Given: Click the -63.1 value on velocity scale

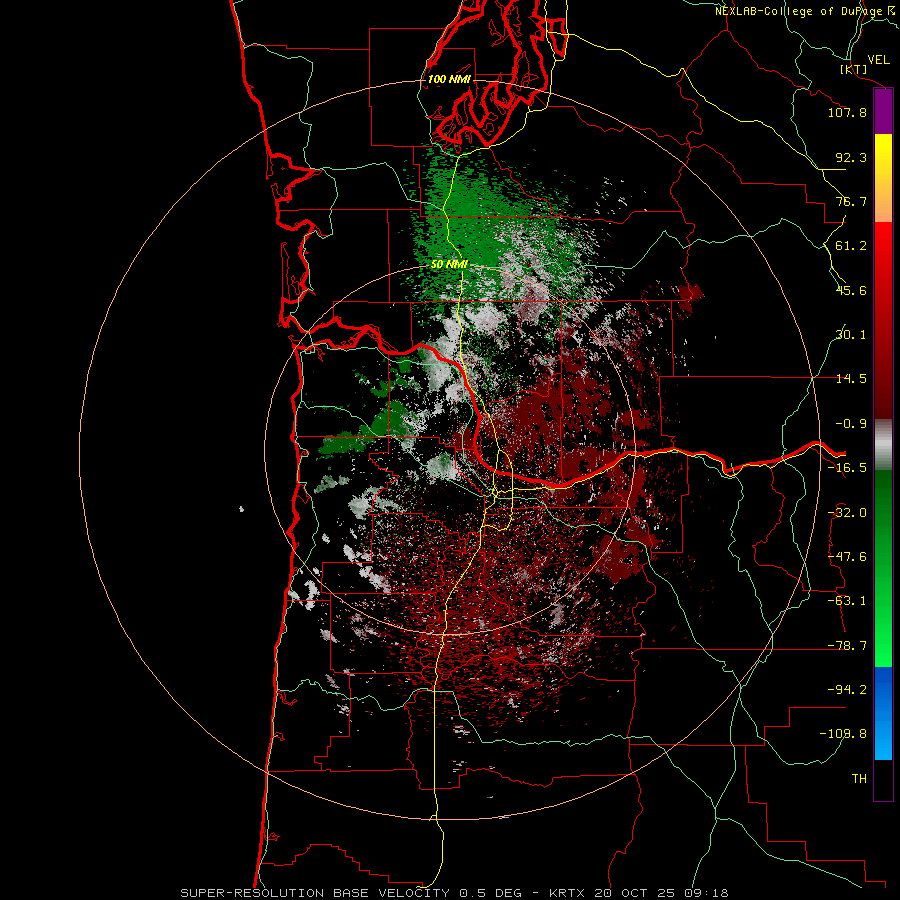Looking at the screenshot, I should pyautogui.click(x=847, y=601).
